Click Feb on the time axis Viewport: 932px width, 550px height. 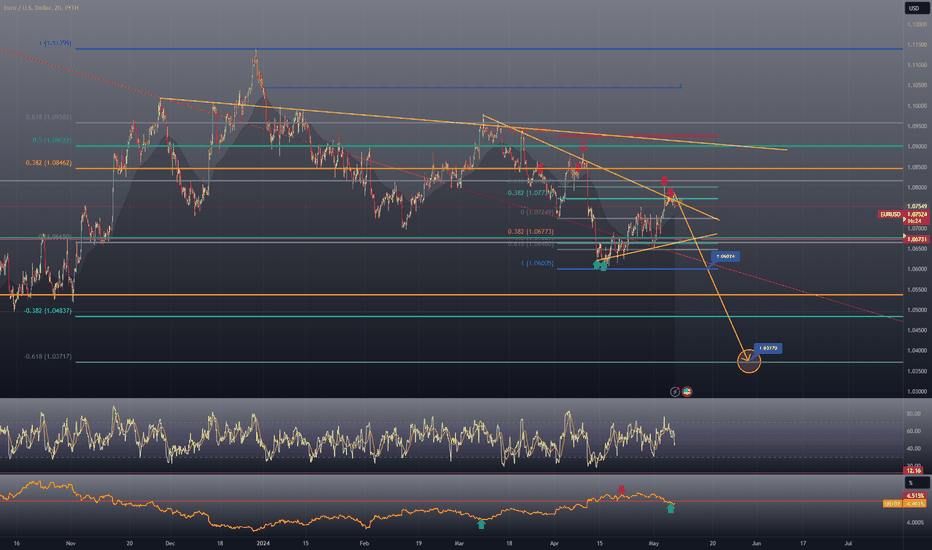[364, 543]
